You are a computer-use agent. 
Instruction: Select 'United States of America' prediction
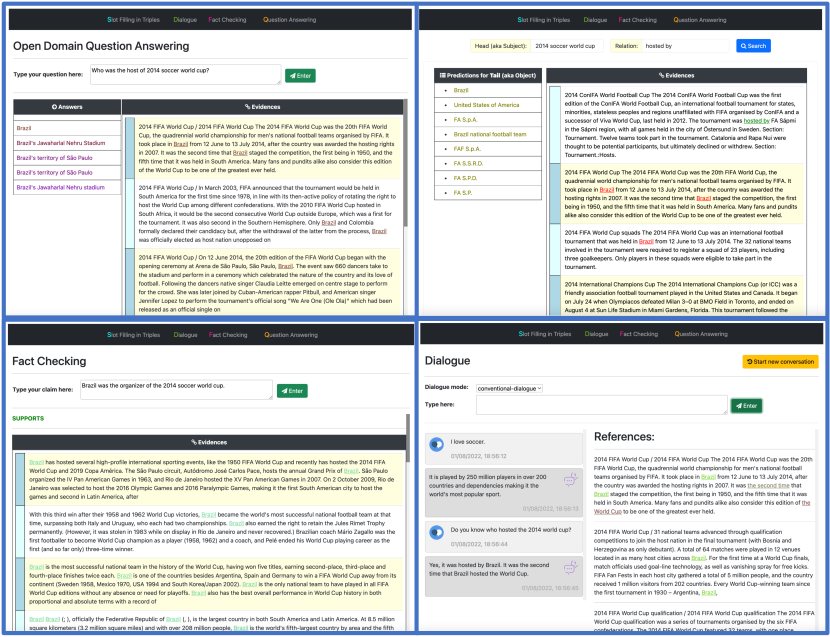[x=486, y=105]
